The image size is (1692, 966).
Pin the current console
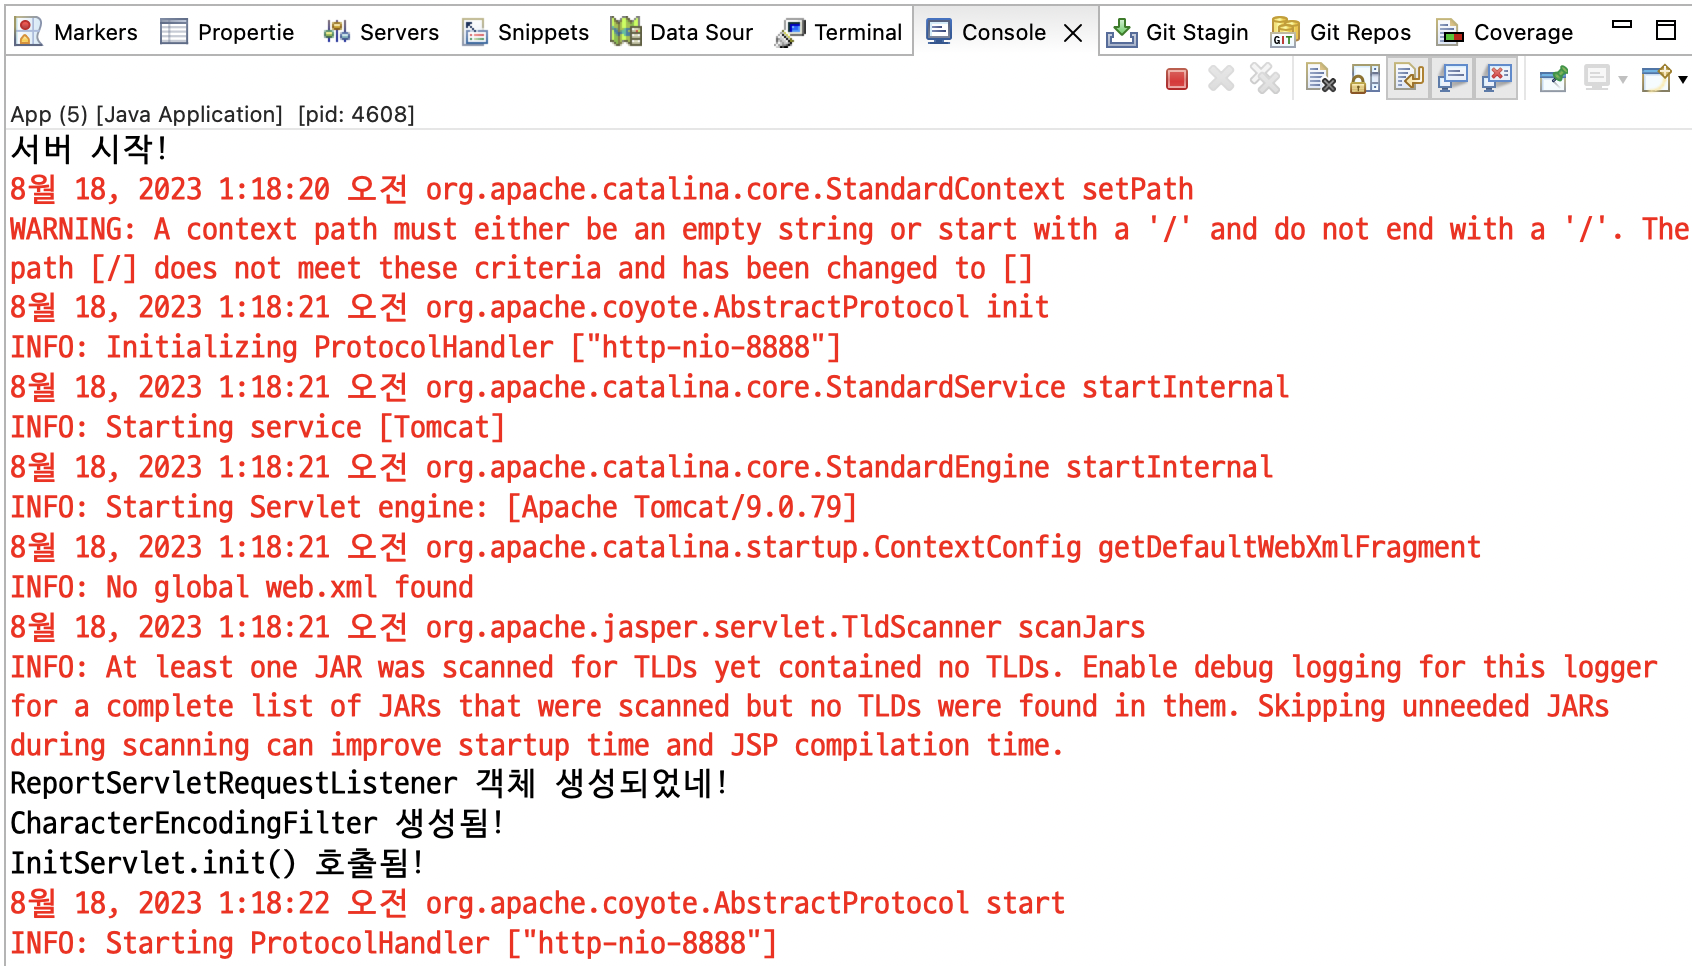1553,79
